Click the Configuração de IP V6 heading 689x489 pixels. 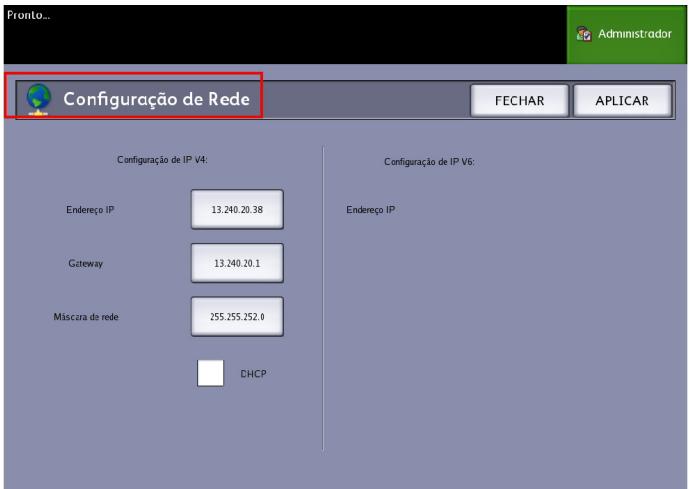point(429,162)
